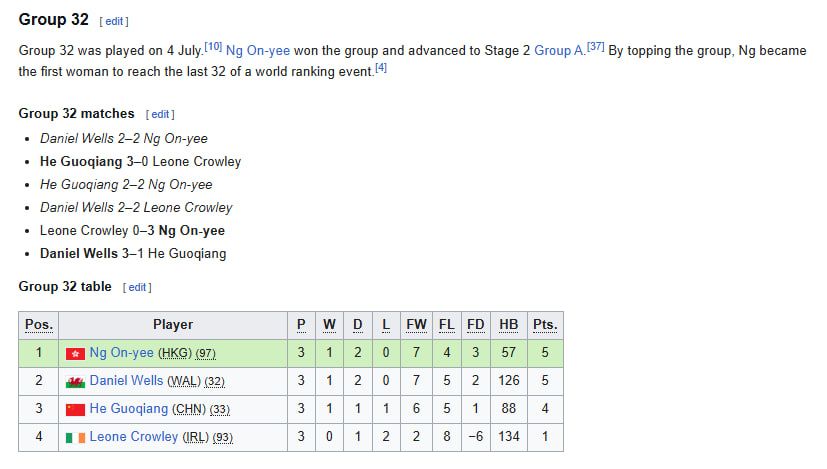Open Daniel Wells player link in table
This screenshot has height=469, width=827.
point(126,380)
